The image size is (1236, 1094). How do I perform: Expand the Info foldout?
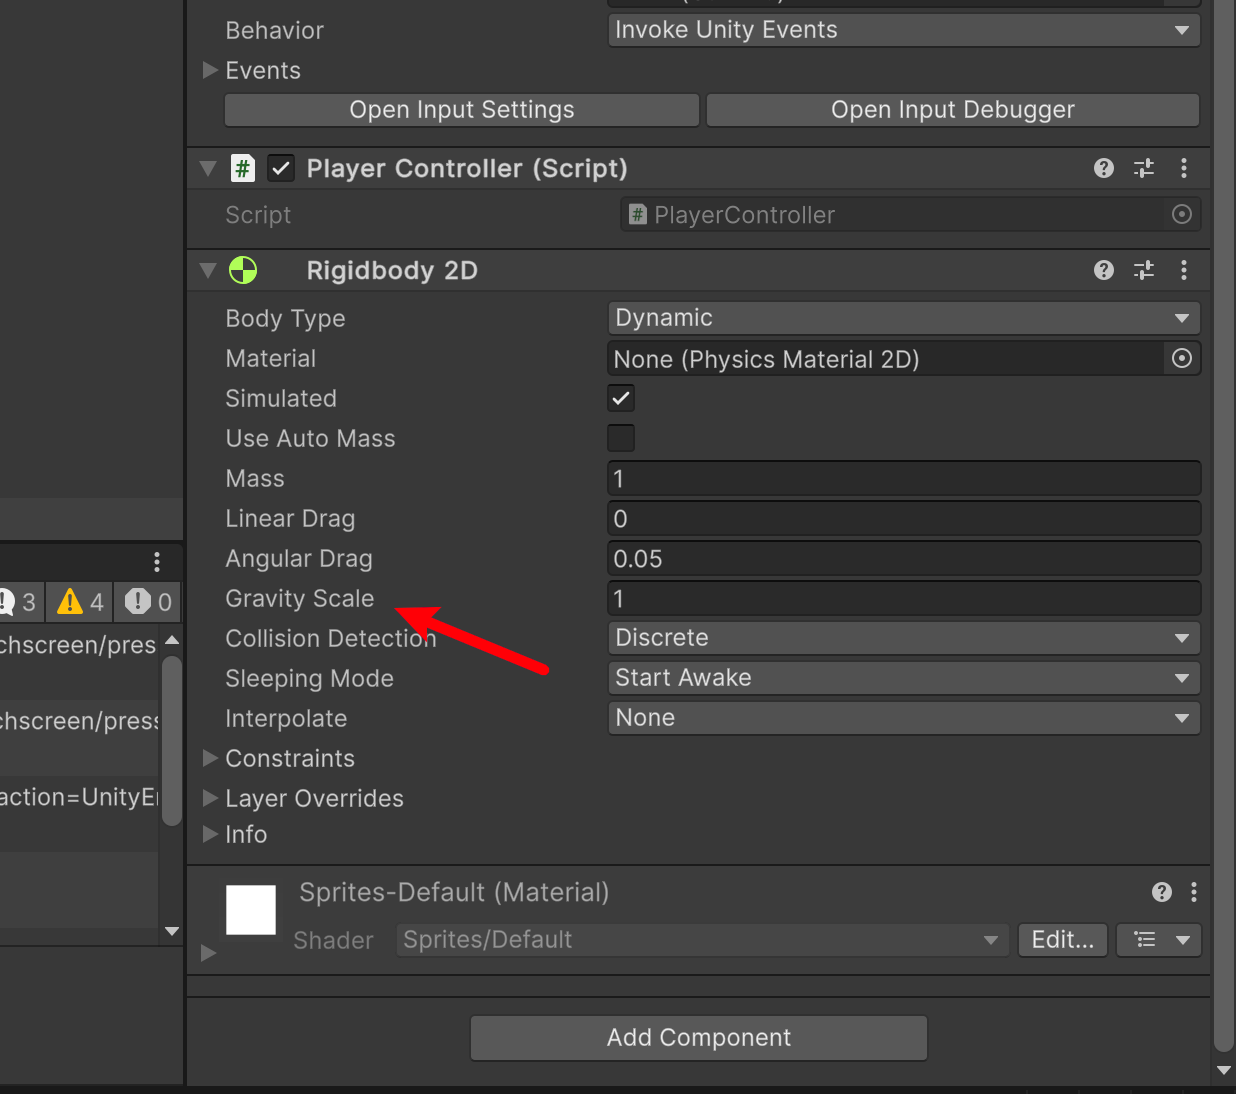coord(210,834)
